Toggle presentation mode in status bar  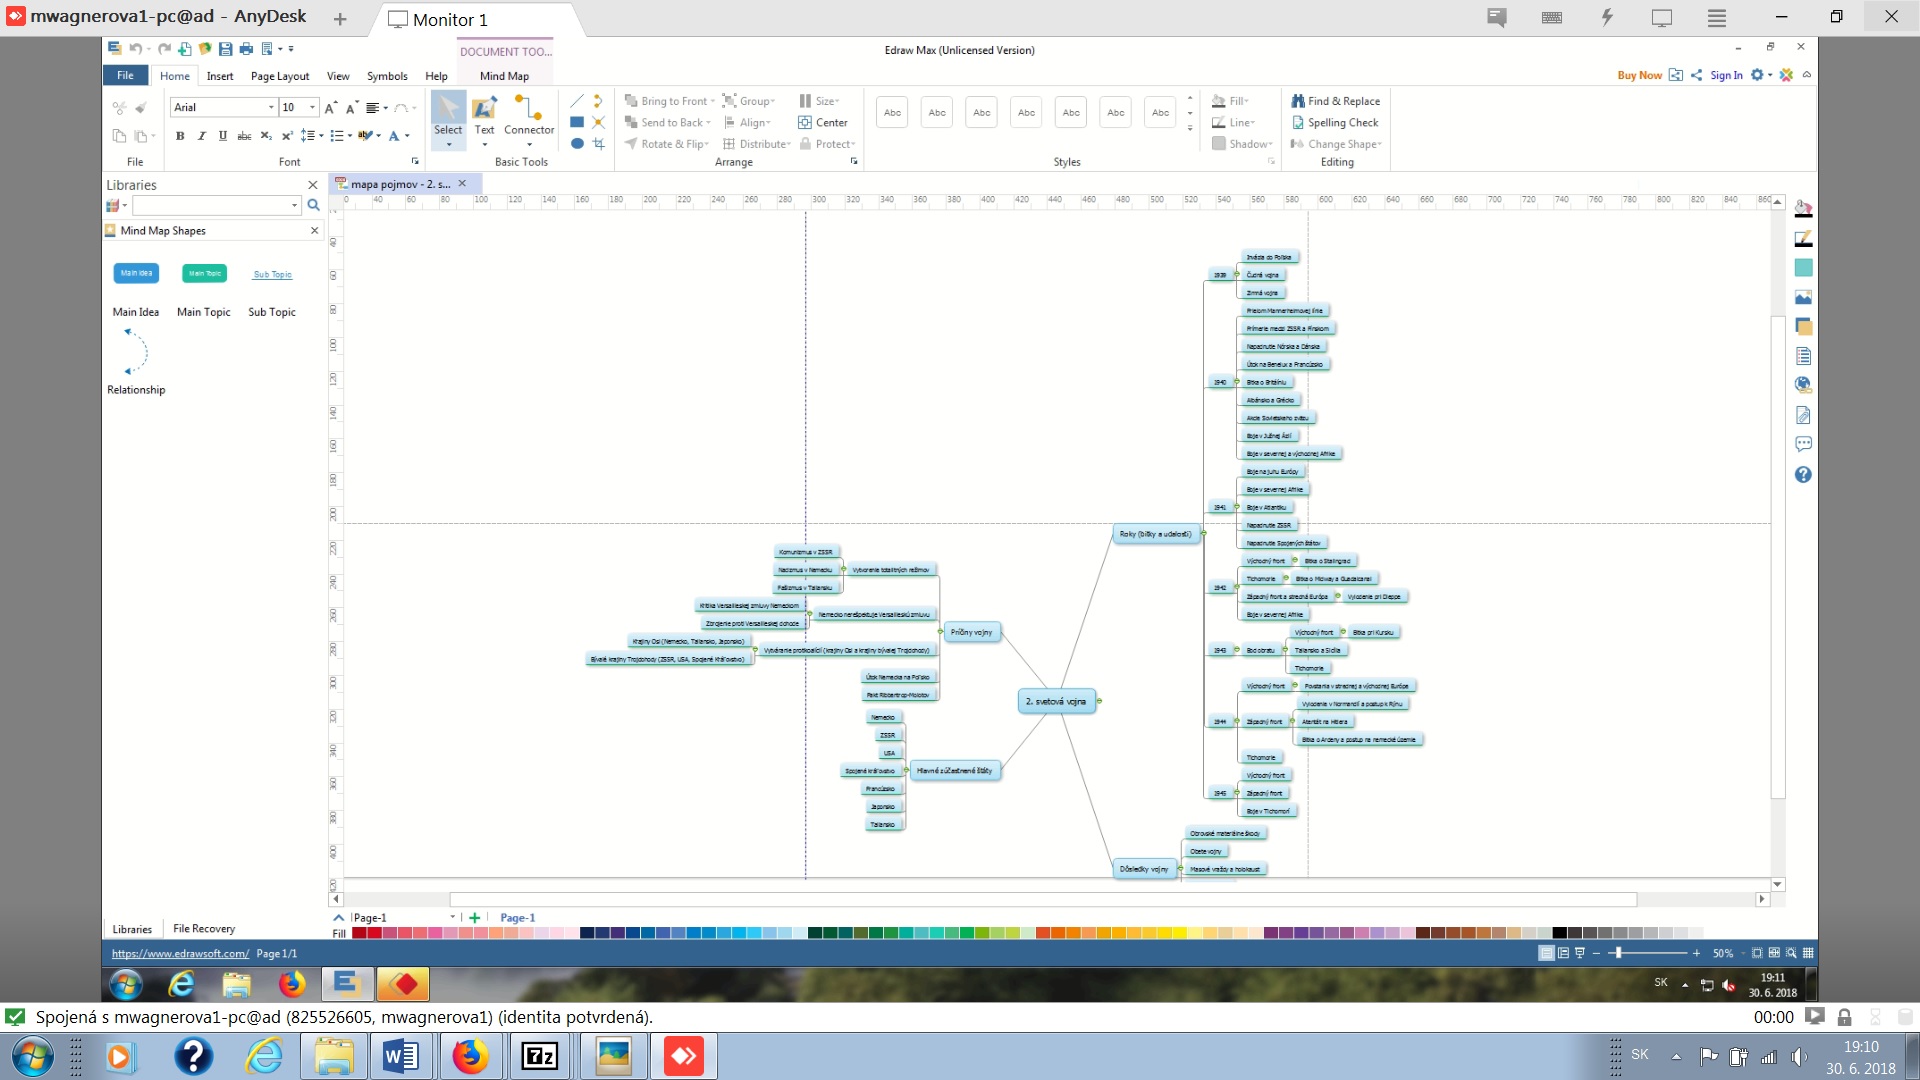(x=1580, y=953)
